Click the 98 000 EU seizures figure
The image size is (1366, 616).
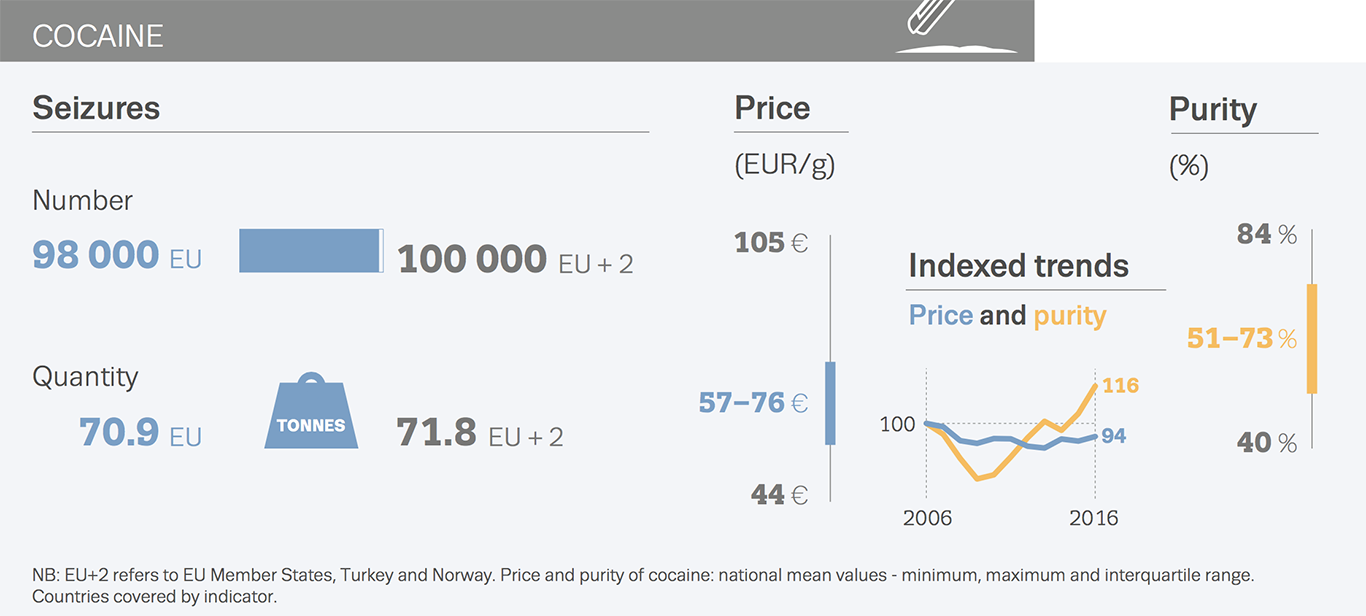116,256
